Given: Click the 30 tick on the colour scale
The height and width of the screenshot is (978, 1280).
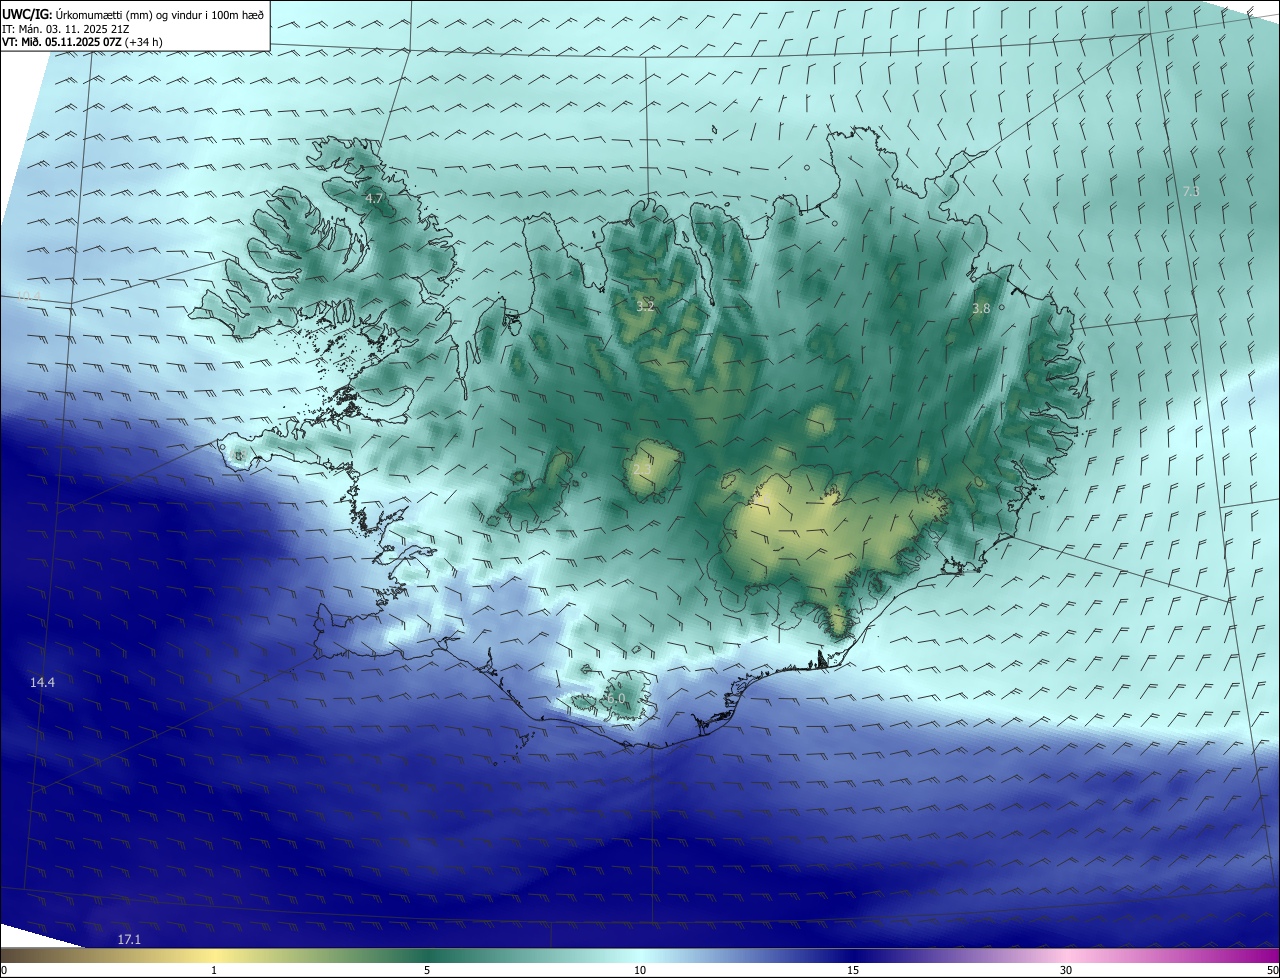Looking at the screenshot, I should 1066,970.
